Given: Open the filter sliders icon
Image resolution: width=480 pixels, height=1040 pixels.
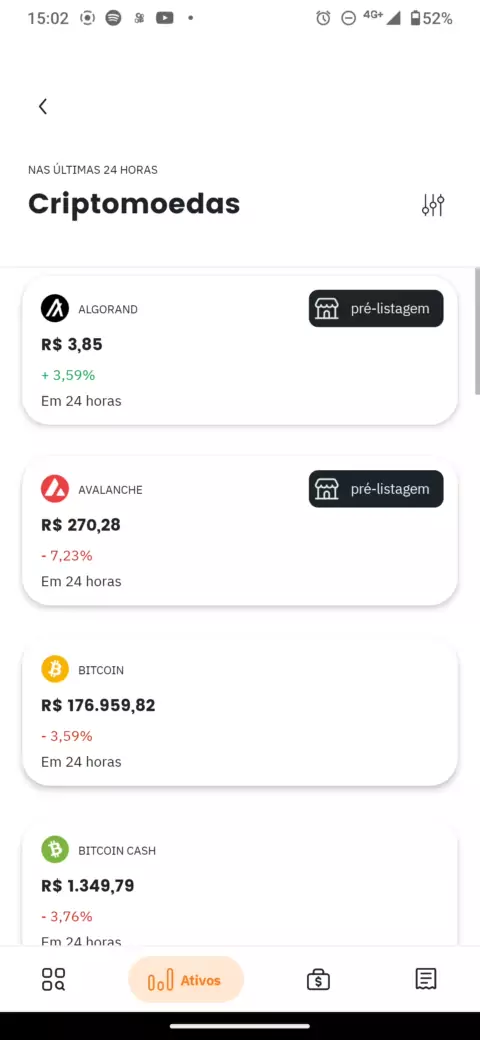Looking at the screenshot, I should tap(433, 205).
